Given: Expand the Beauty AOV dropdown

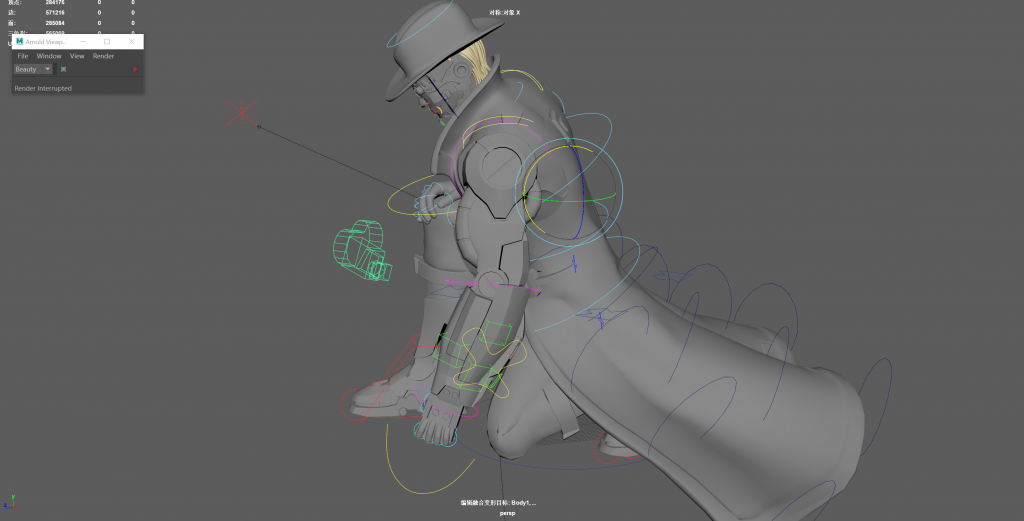Looking at the screenshot, I should [x=33, y=69].
